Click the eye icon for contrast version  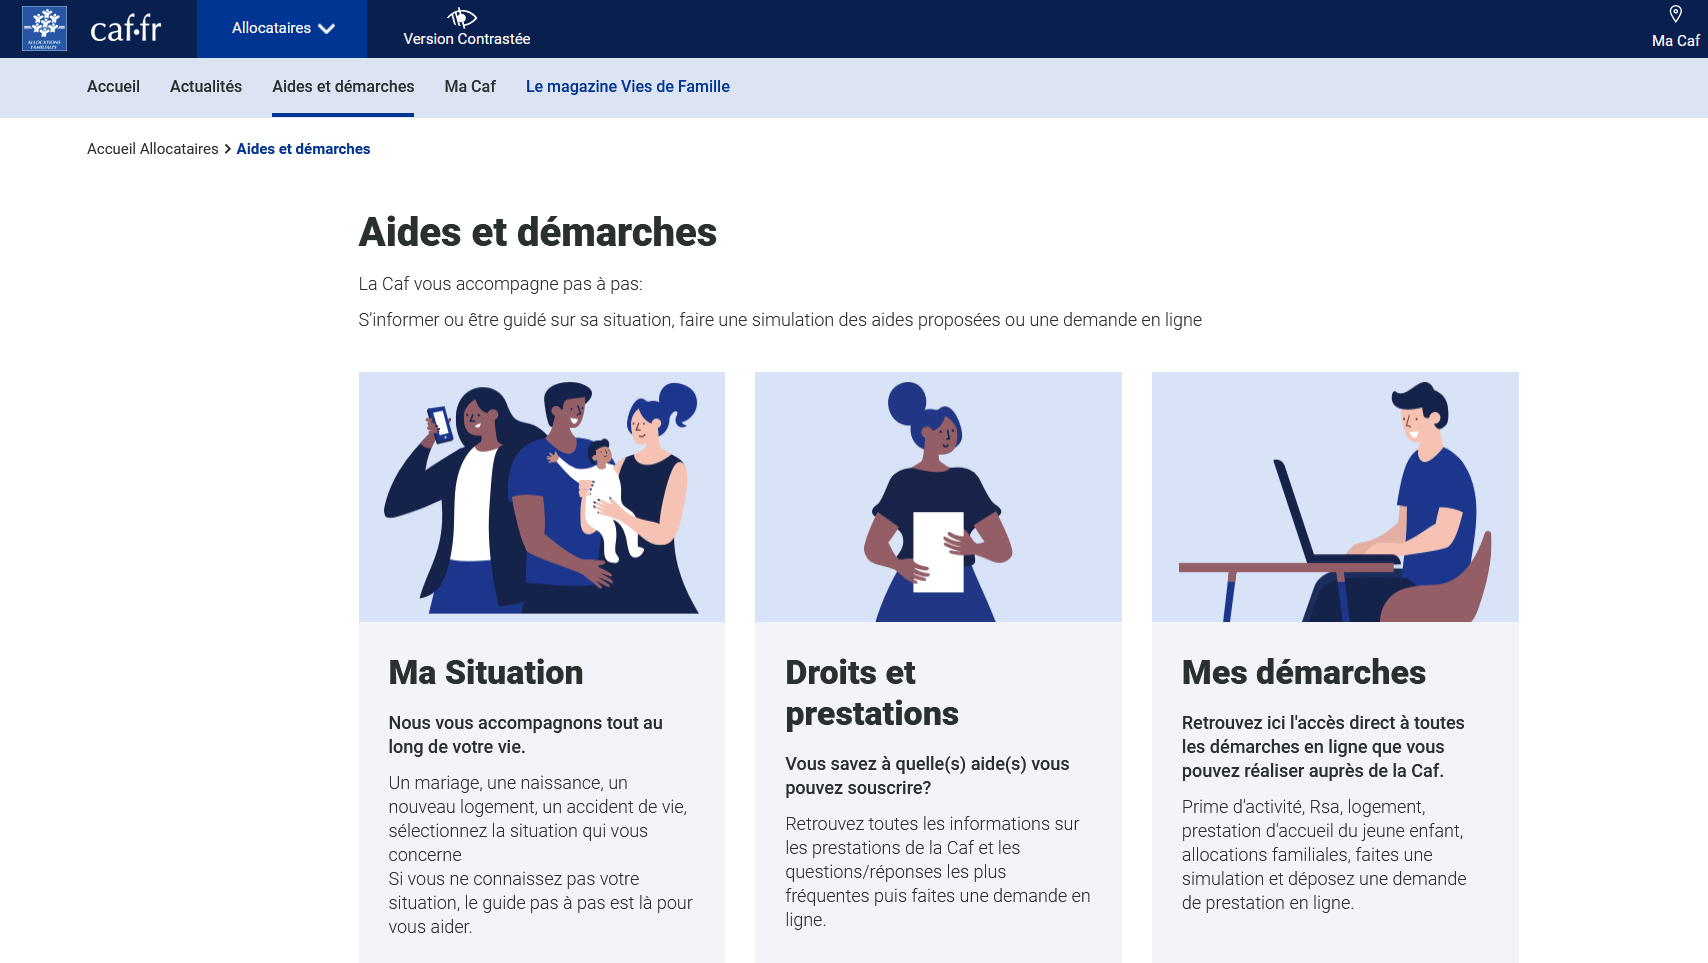click(x=462, y=17)
